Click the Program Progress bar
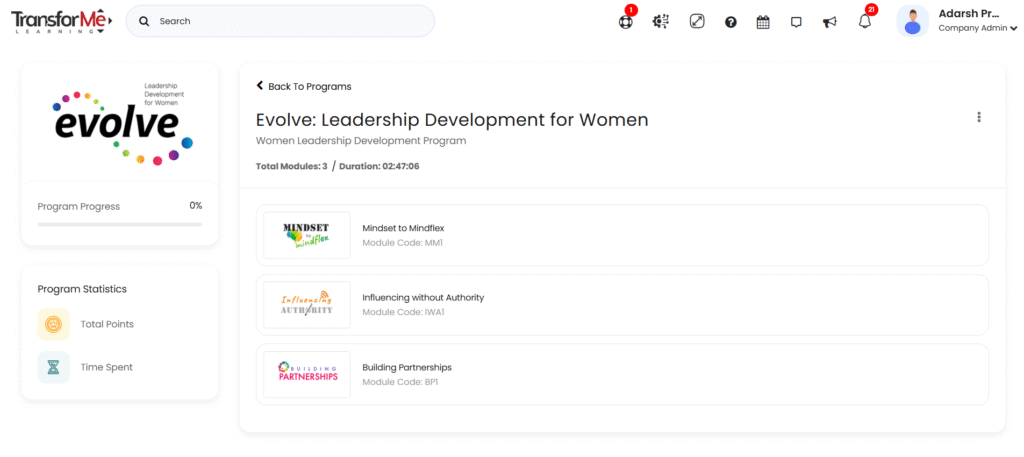This screenshot has width=1024, height=457. point(119,224)
